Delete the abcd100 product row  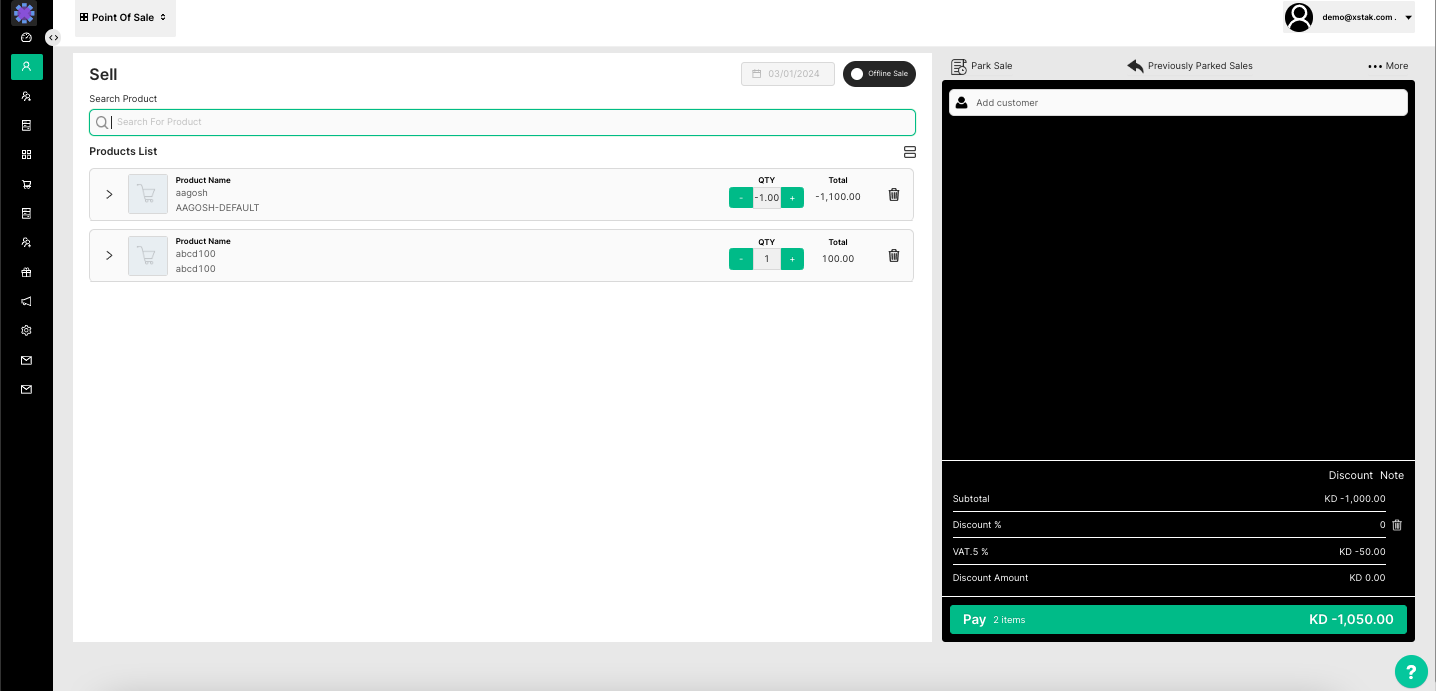pos(894,256)
